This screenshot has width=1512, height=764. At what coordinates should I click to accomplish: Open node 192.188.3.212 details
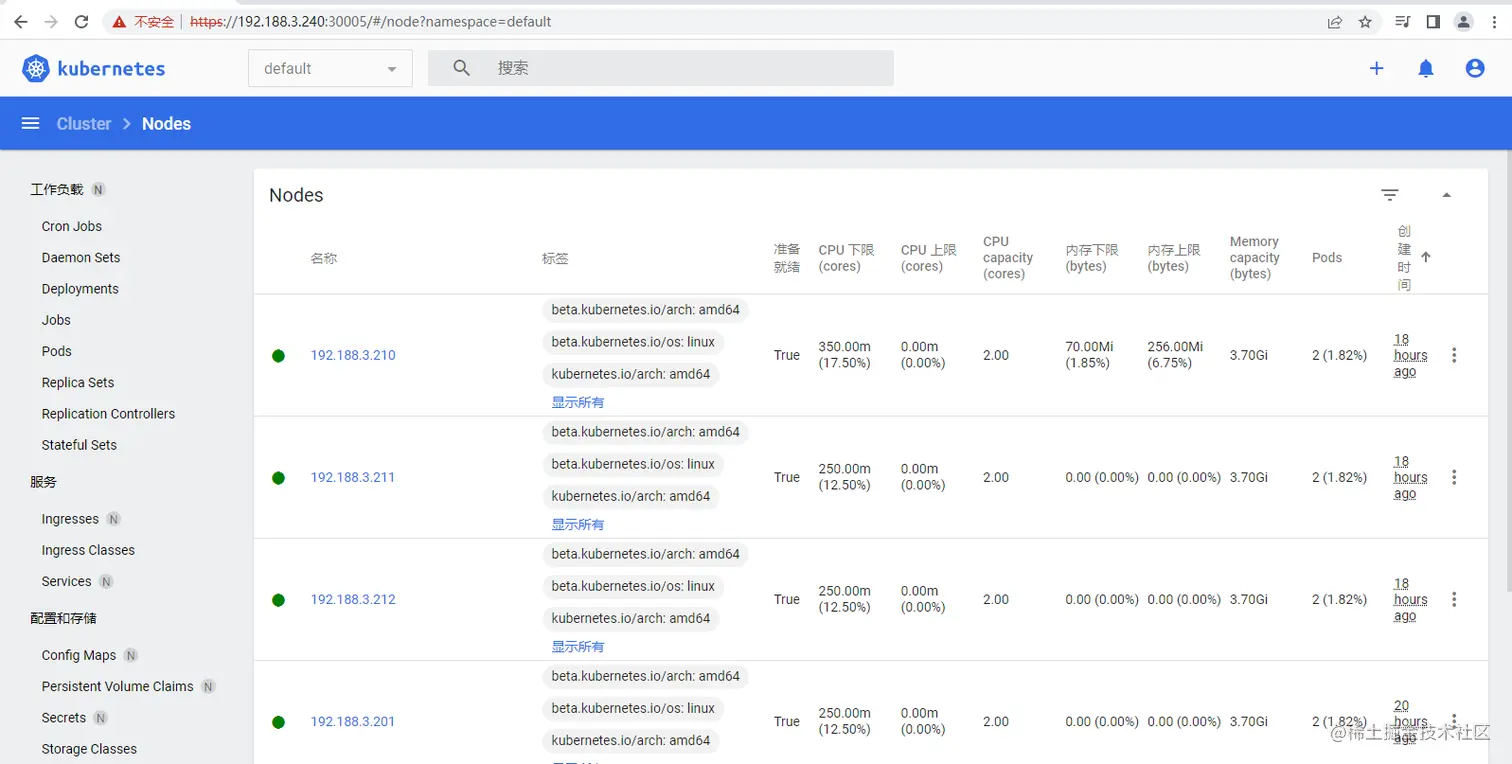[353, 599]
